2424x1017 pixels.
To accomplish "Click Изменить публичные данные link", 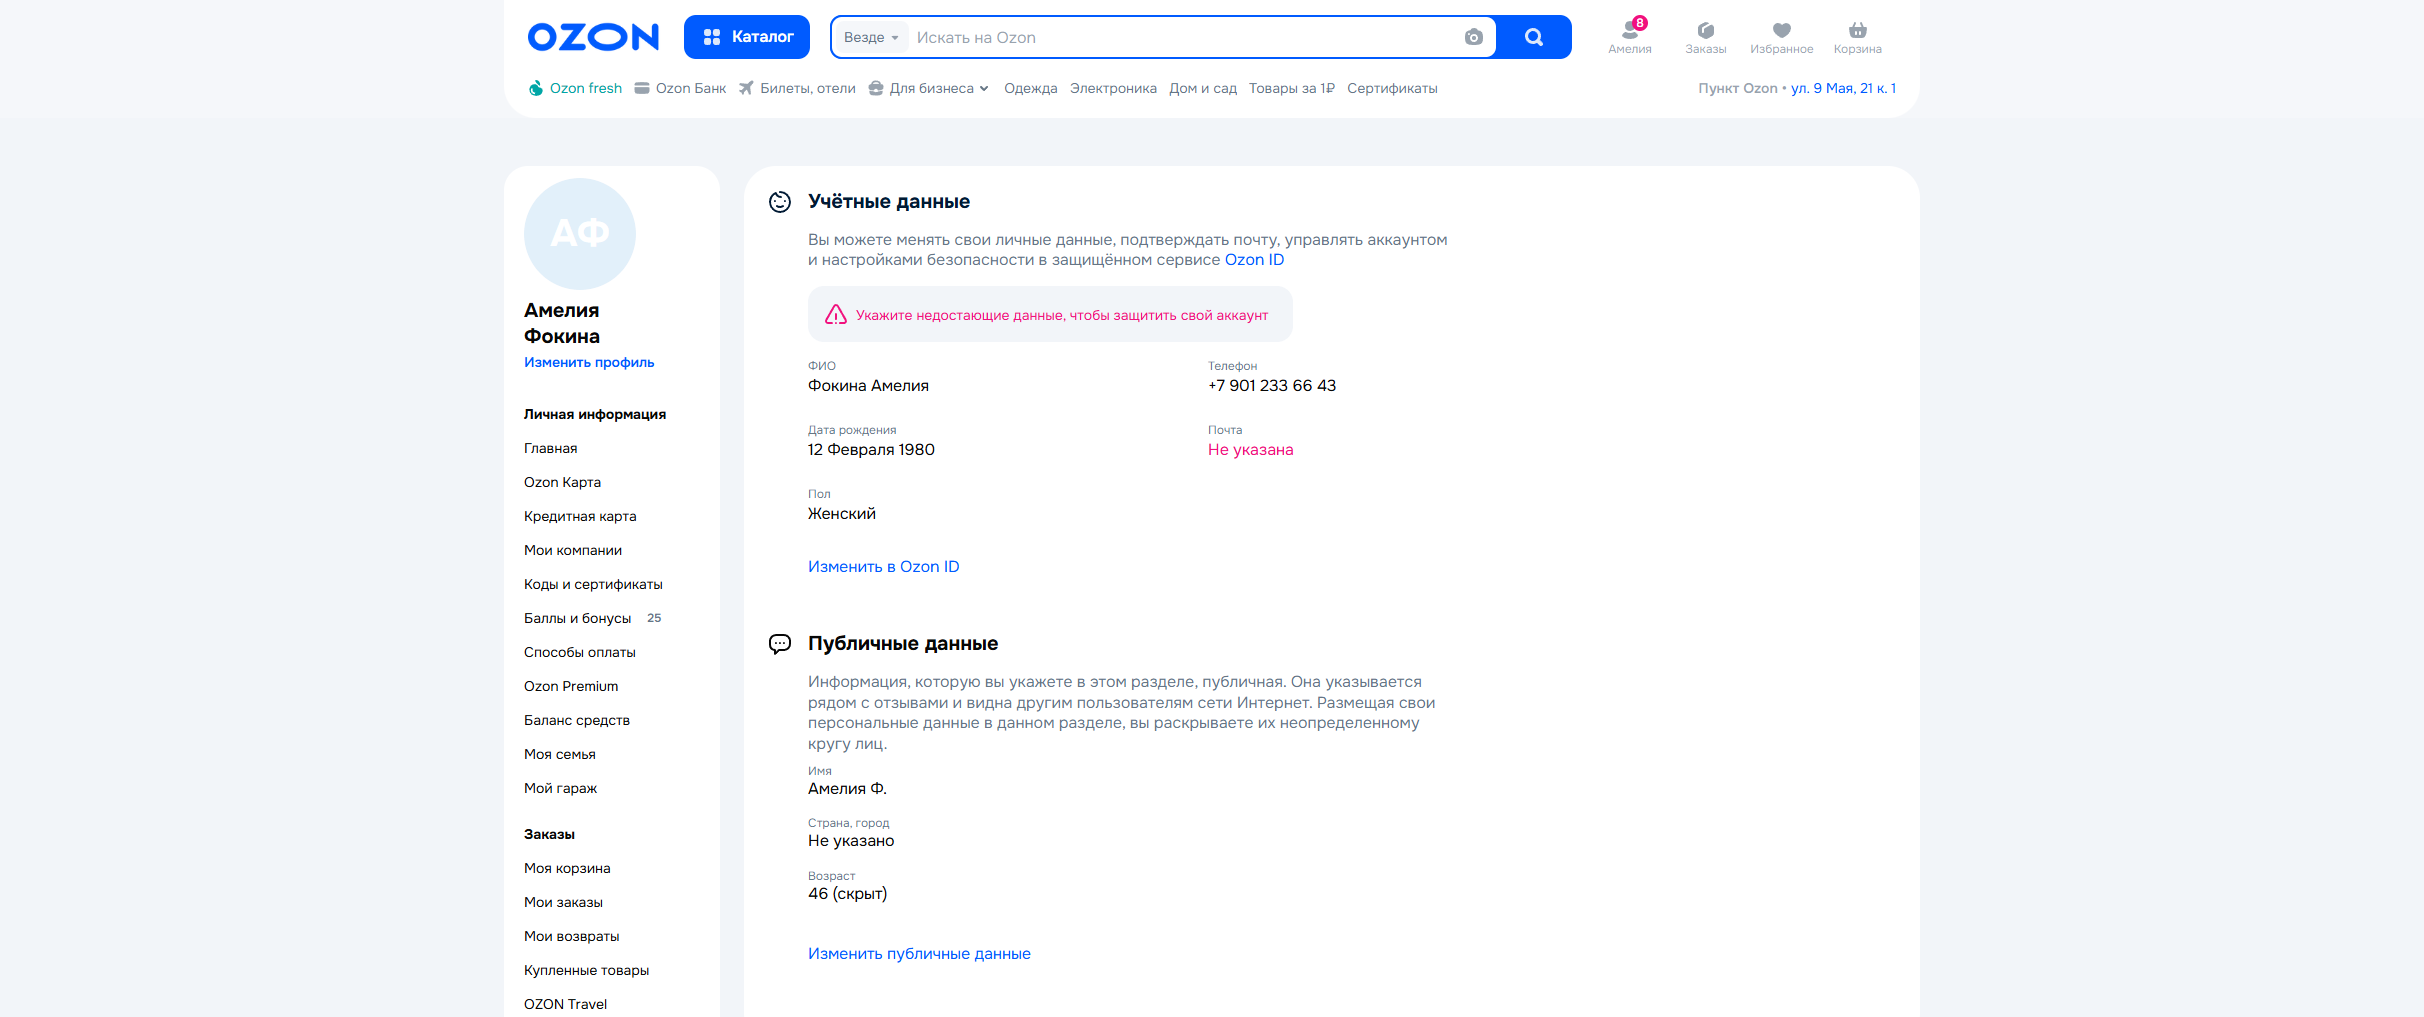I will (919, 953).
